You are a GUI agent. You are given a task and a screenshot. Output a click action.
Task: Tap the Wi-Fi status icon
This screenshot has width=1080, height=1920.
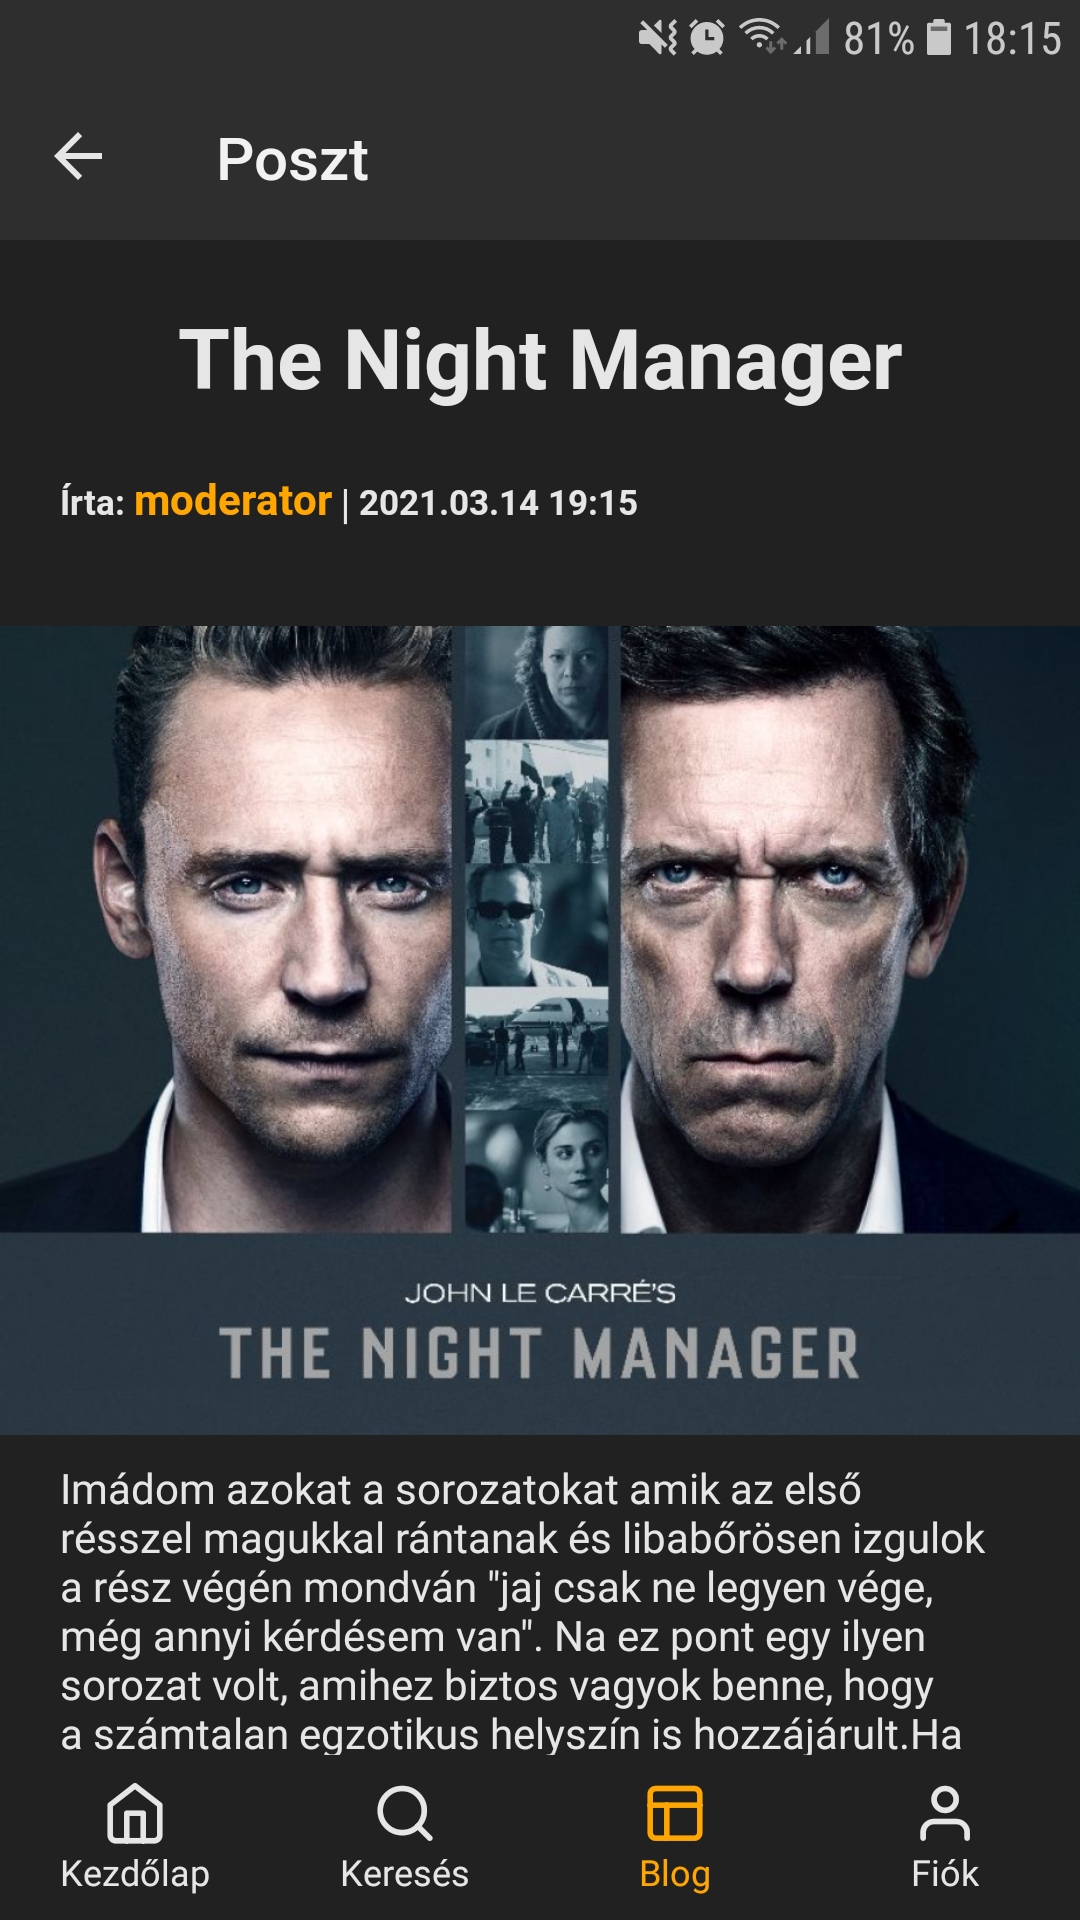click(762, 37)
